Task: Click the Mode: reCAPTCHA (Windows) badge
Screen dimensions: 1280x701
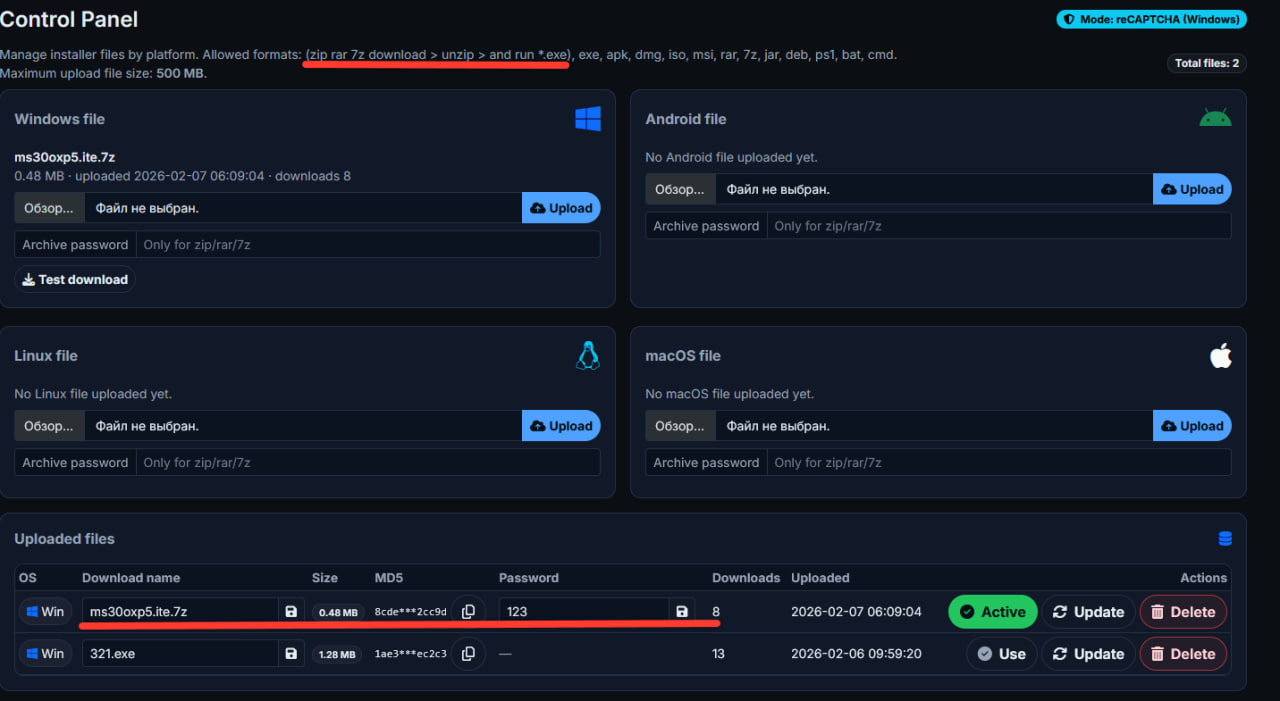Action: pos(1151,19)
